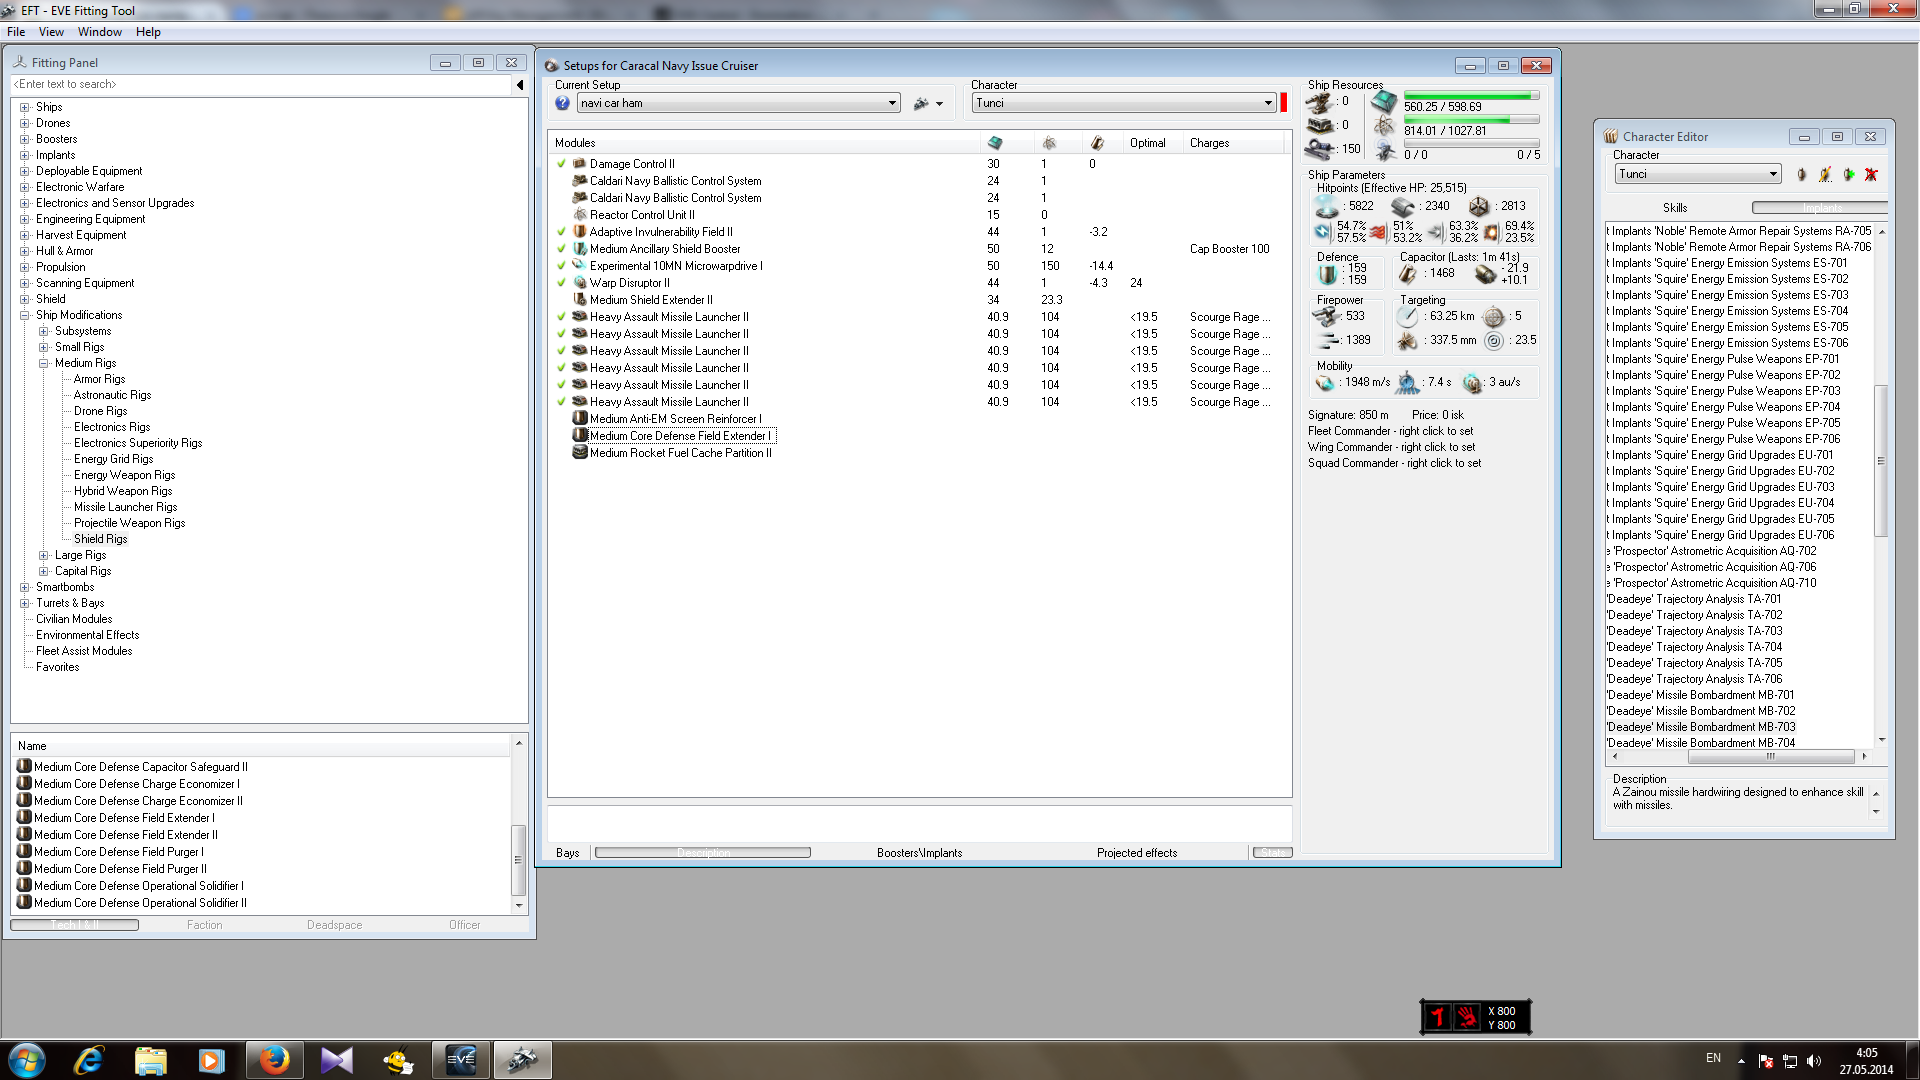Open the Window menu
1920x1080 pixels.
(x=100, y=32)
